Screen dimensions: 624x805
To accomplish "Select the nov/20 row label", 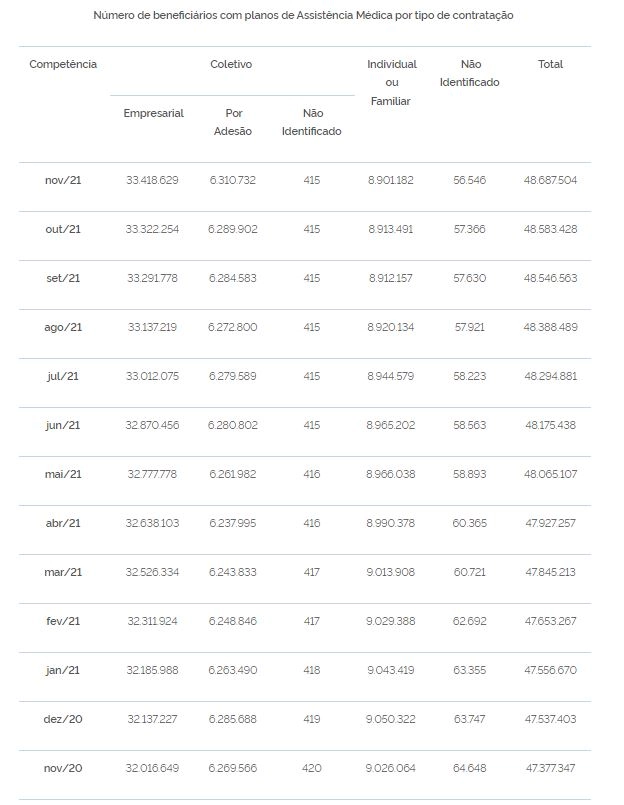I will click(63, 768).
